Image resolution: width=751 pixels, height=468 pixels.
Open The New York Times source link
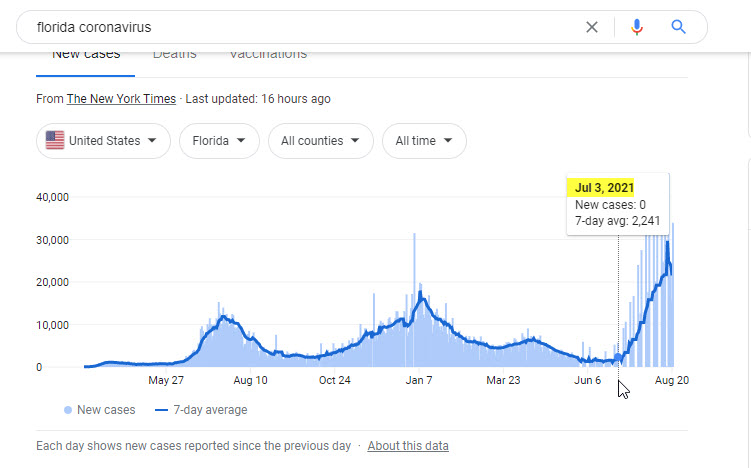121,99
